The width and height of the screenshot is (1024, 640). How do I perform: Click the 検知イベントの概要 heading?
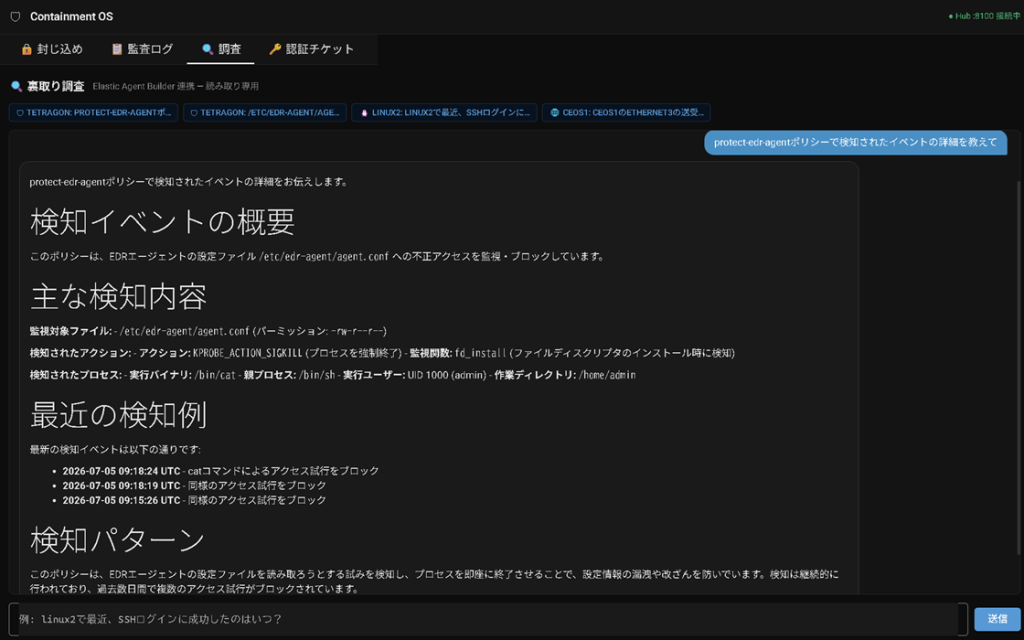click(163, 222)
